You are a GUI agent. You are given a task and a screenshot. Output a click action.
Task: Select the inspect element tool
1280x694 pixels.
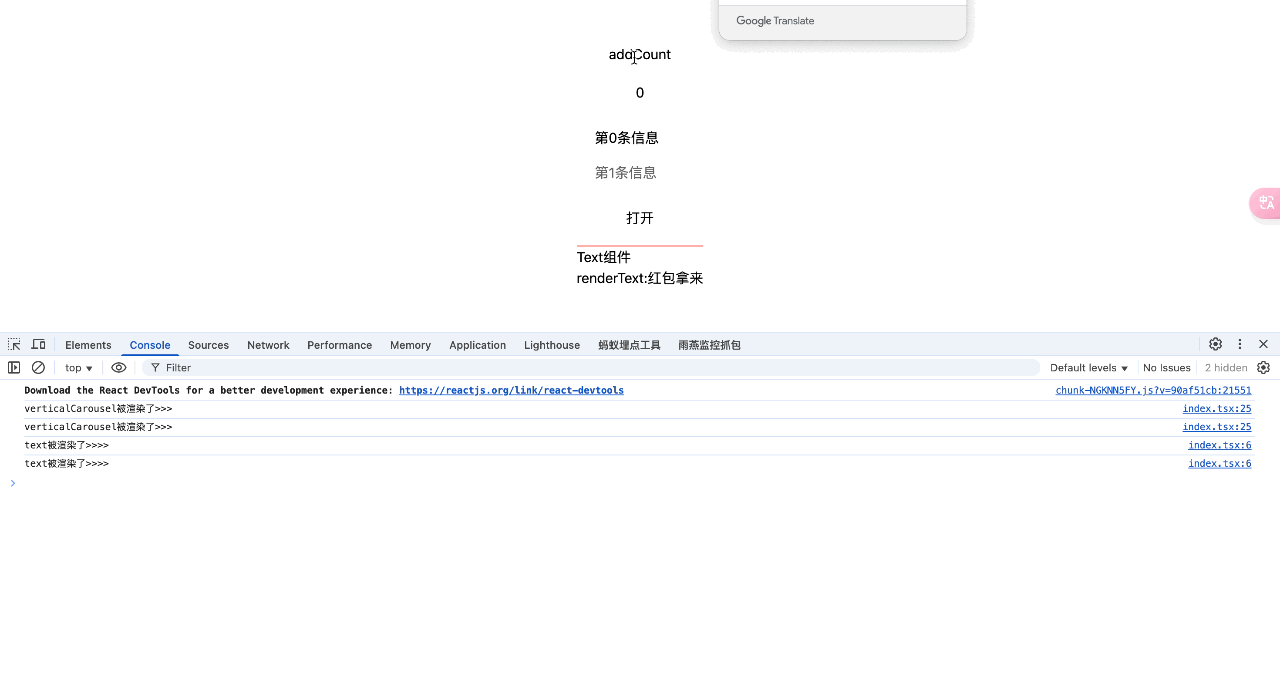tap(14, 344)
